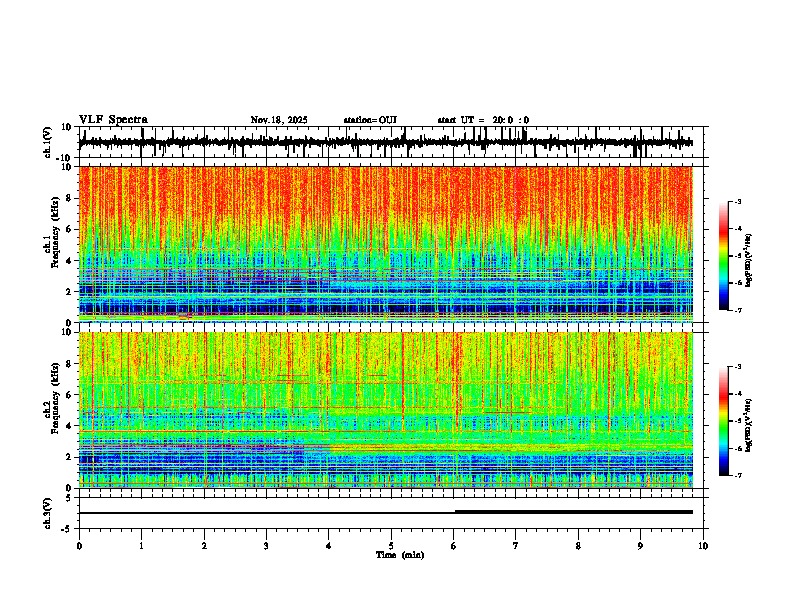
Task: Click time-axis tick label "9"
Action: pos(640,546)
